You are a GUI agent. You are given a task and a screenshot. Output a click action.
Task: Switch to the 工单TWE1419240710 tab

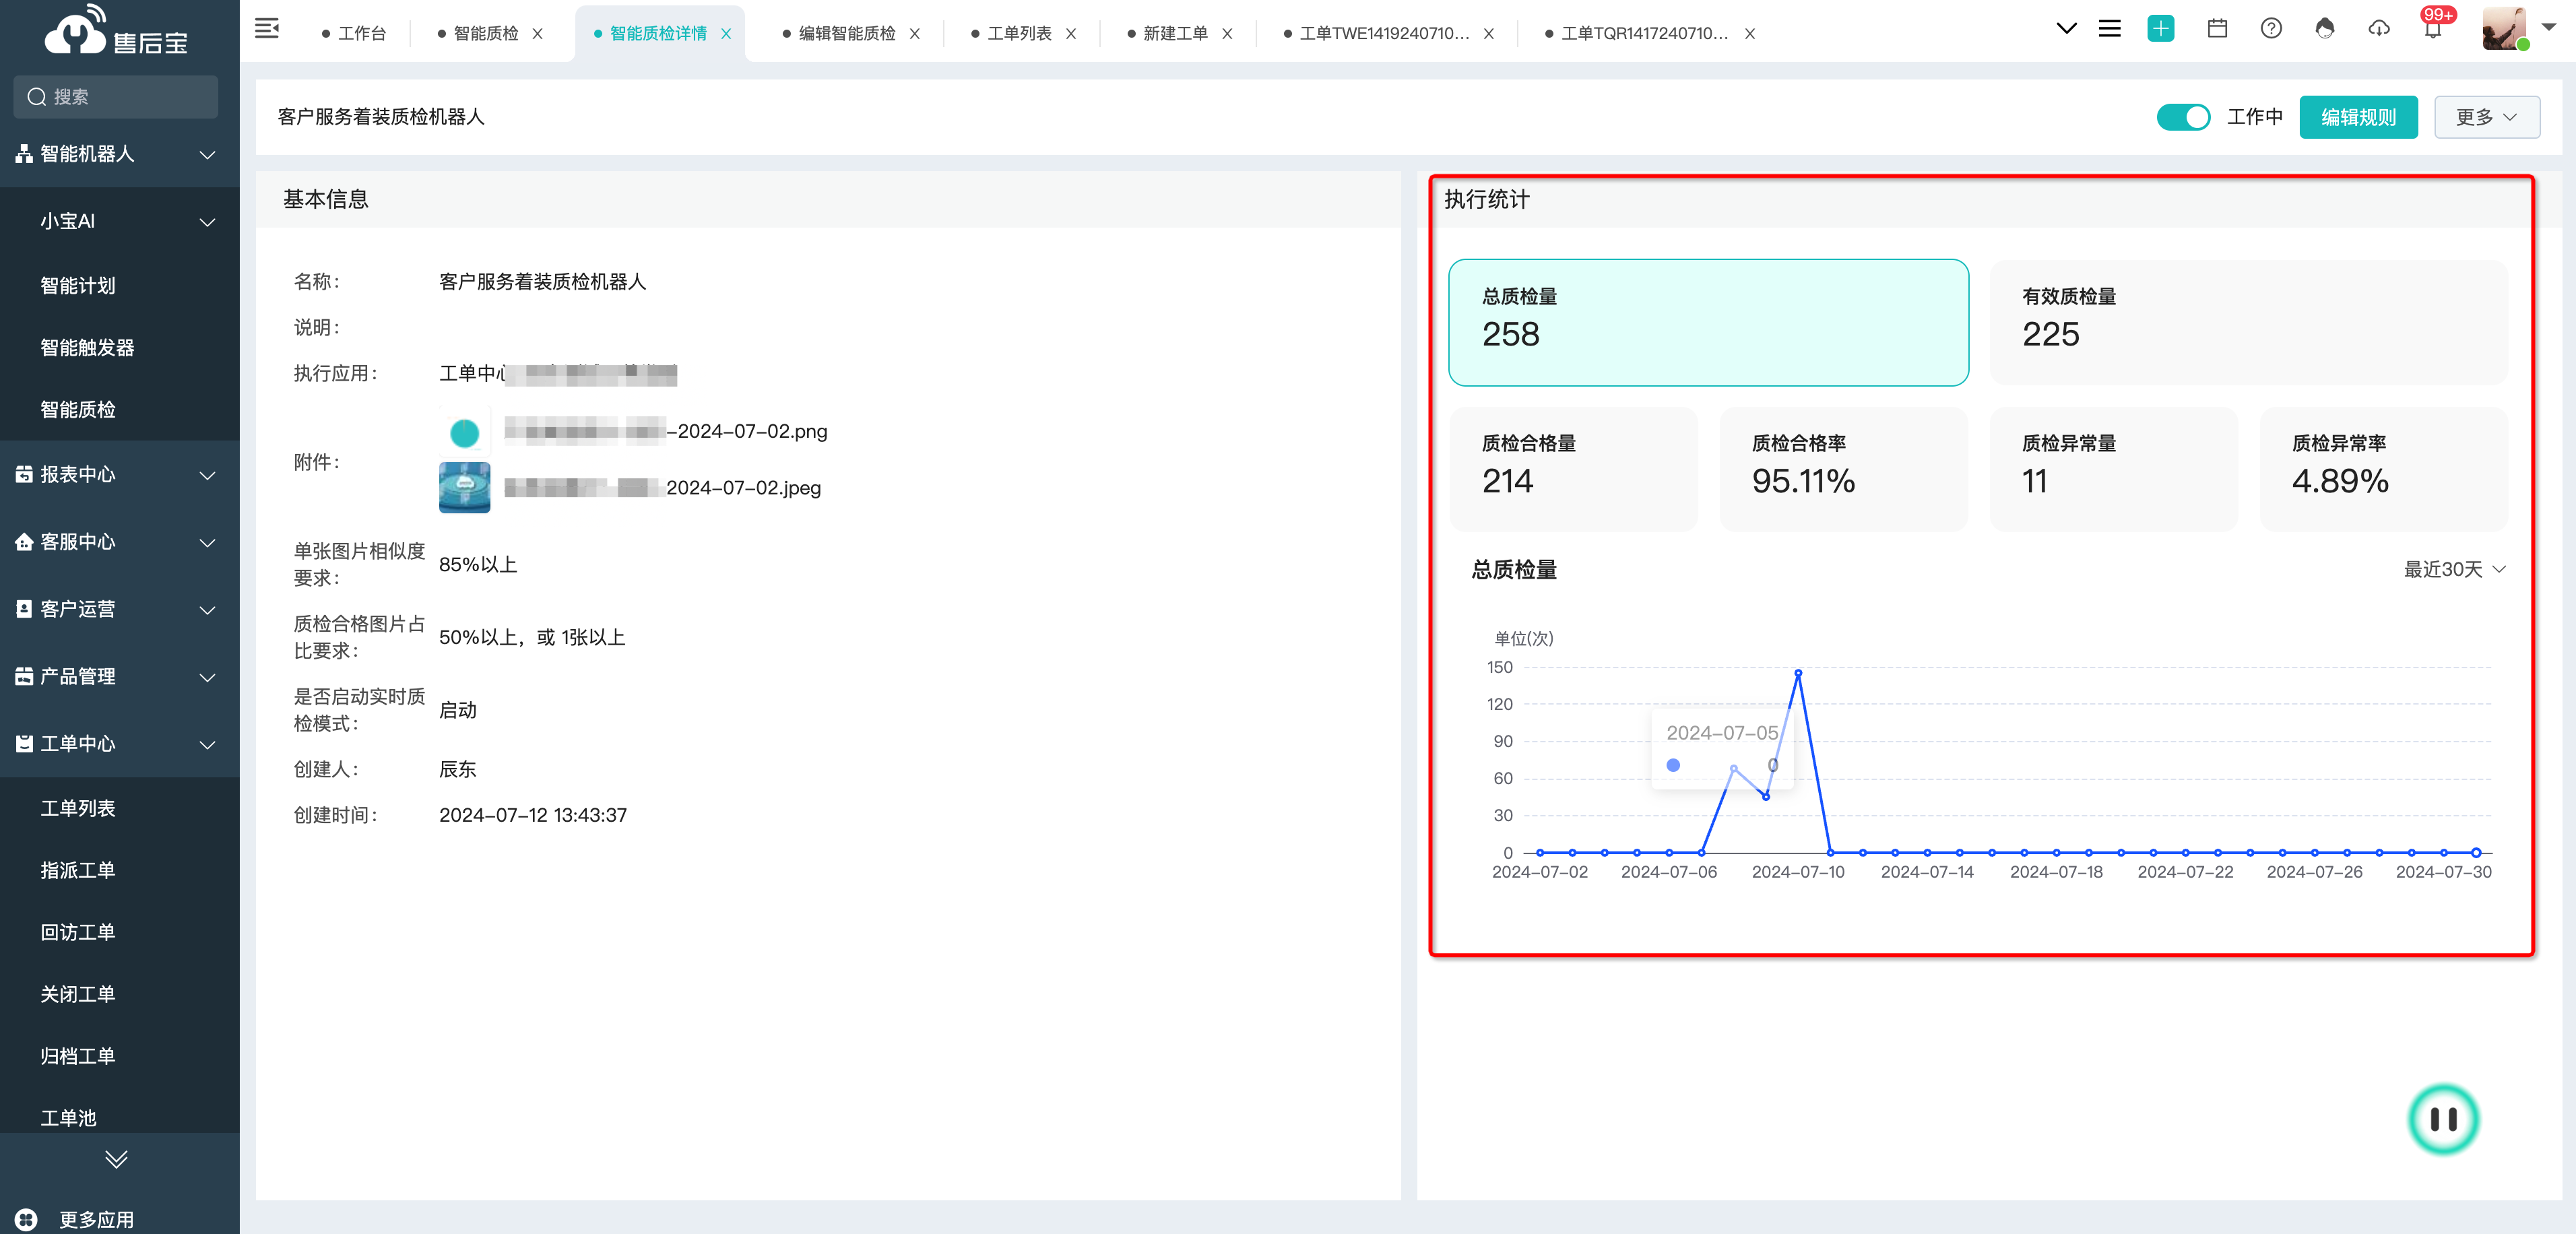coord(1376,33)
